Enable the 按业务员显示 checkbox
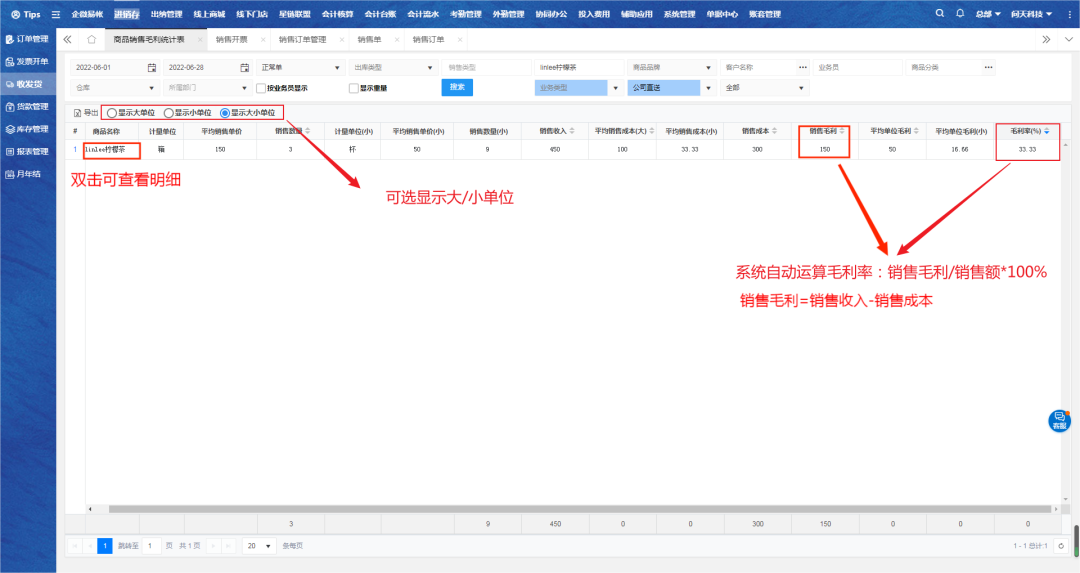This screenshot has width=1080, height=573. 261,88
